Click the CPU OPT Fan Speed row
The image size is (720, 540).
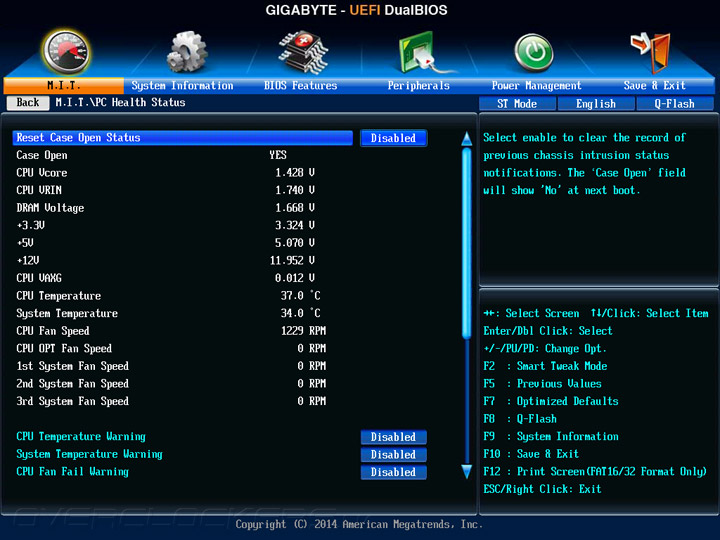[x=171, y=349]
